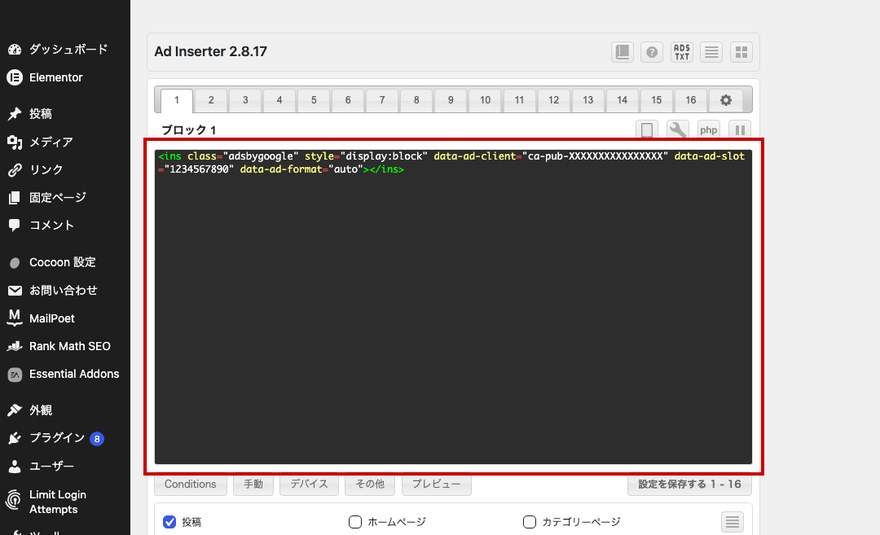Screen dimensions: 880x535
Task: Switch to block tab 13
Action: tap(588, 100)
